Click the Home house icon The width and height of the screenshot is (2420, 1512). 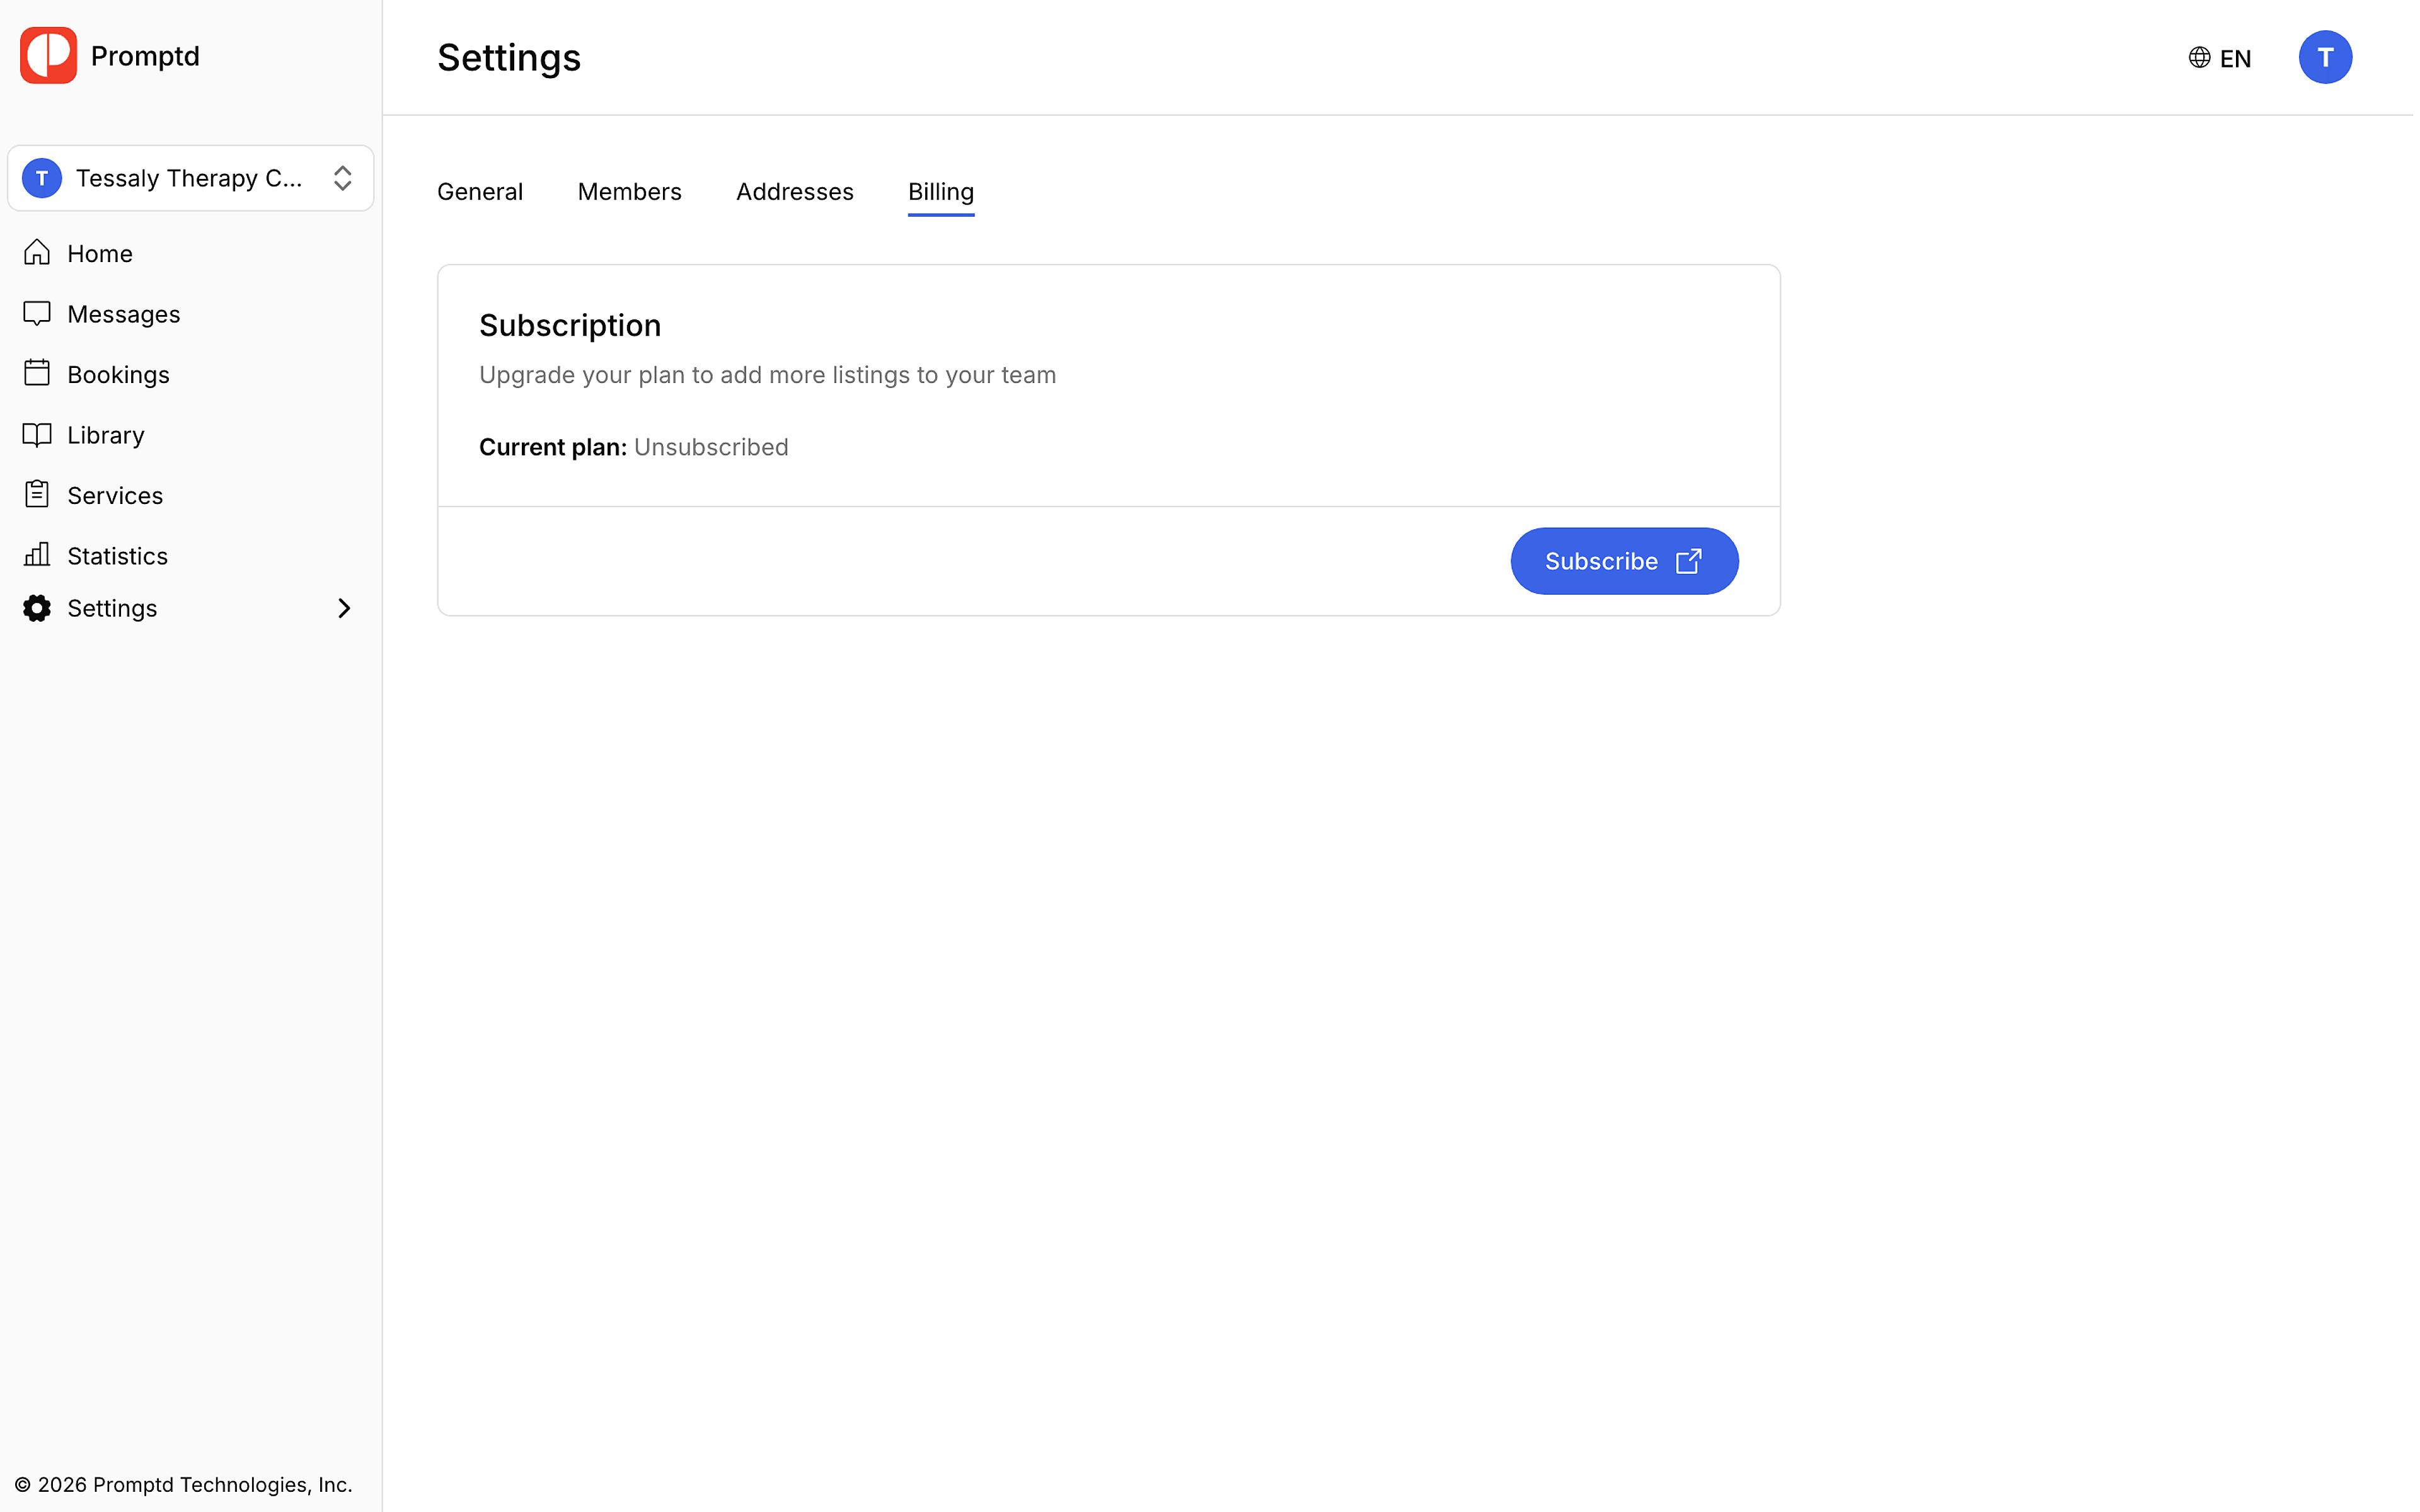[37, 253]
